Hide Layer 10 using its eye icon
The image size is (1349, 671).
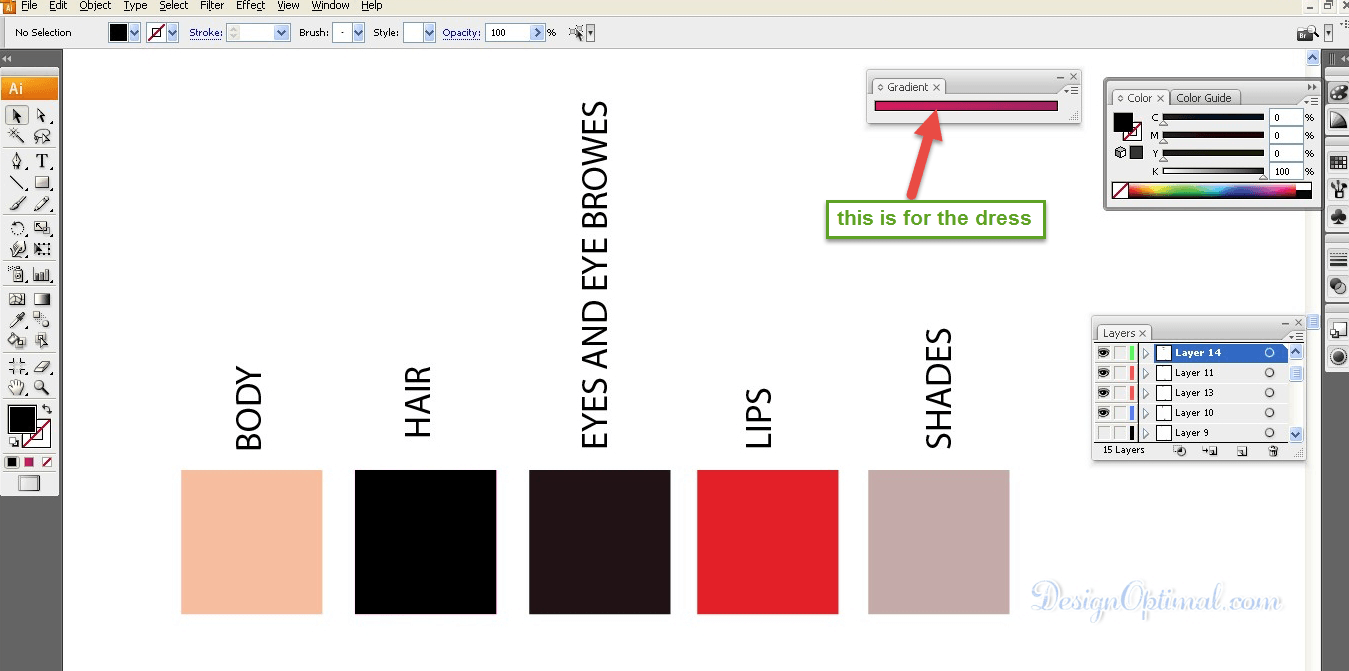[x=1103, y=413]
